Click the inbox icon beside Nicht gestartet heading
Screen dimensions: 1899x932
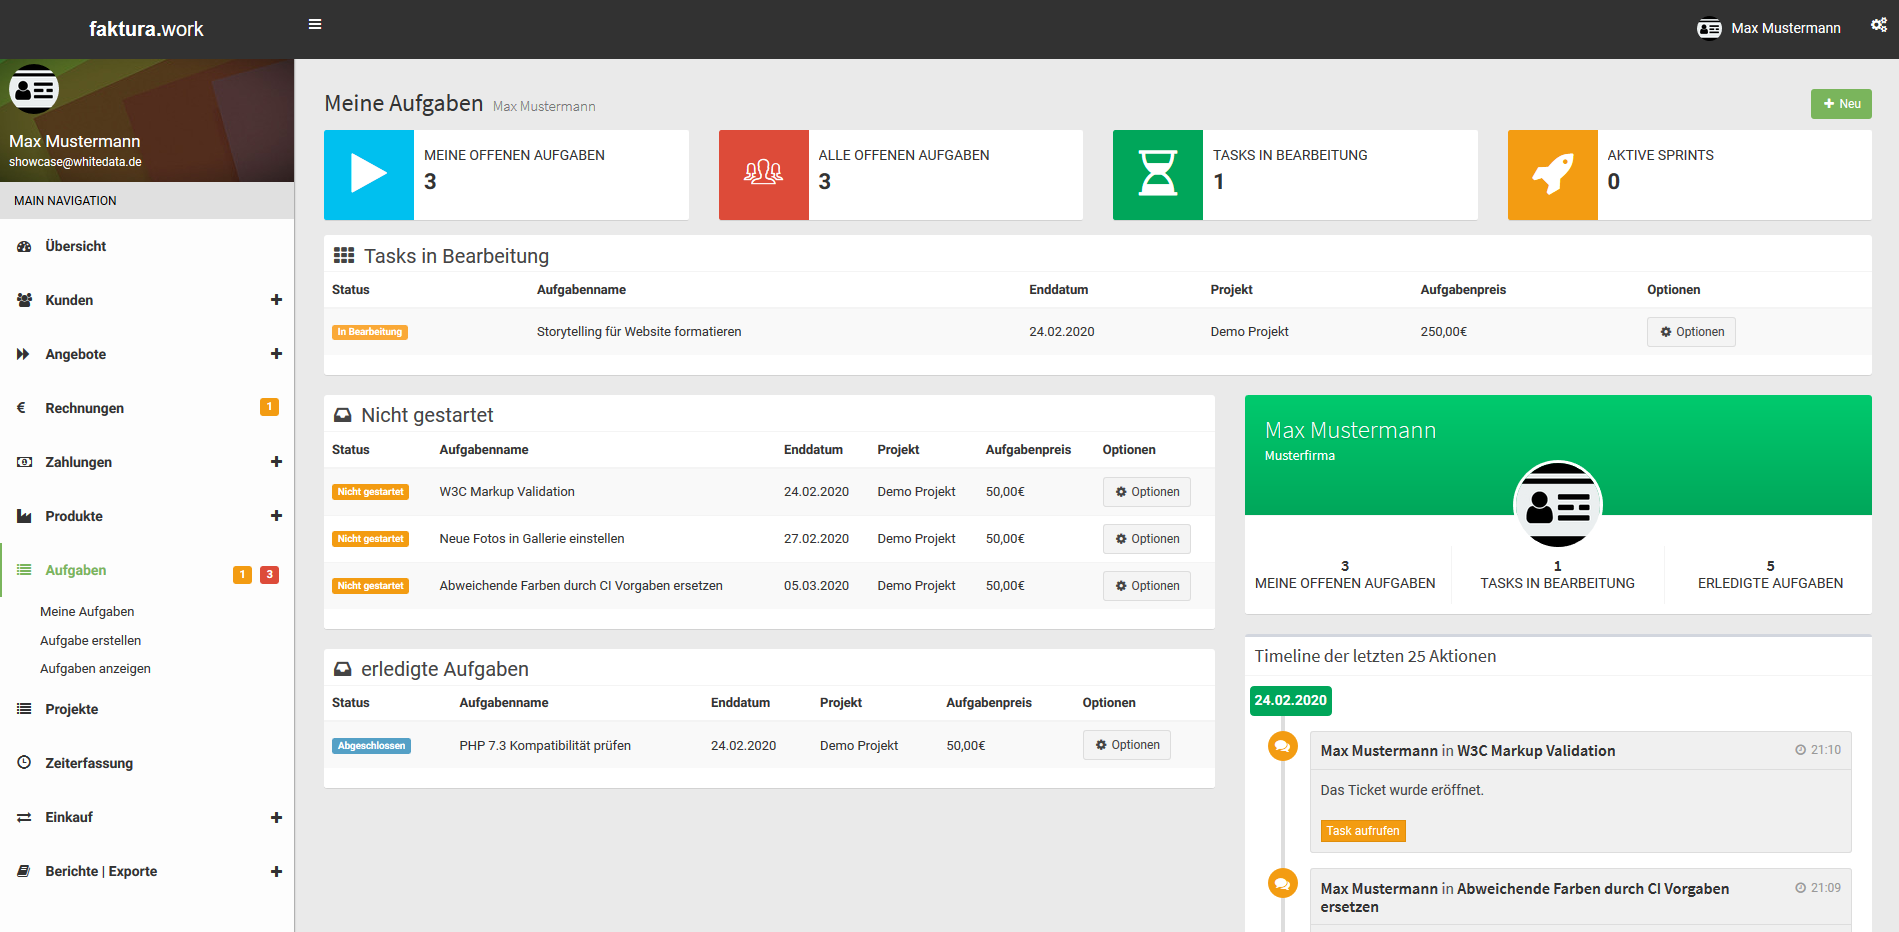343,414
